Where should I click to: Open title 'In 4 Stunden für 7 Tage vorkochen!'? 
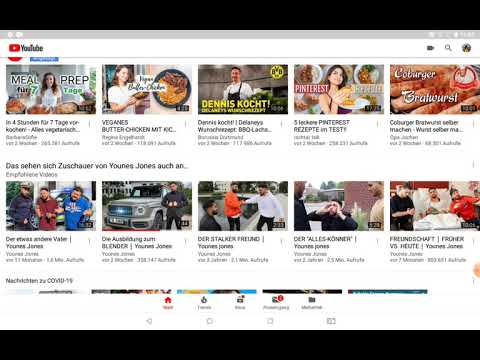click(43, 126)
